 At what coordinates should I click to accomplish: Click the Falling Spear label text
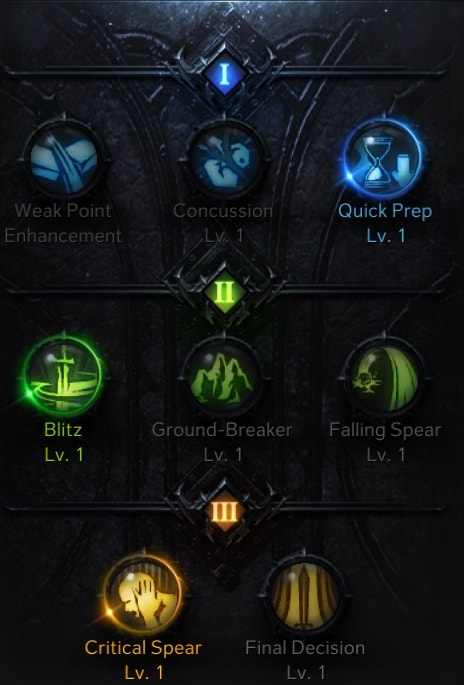click(x=385, y=430)
